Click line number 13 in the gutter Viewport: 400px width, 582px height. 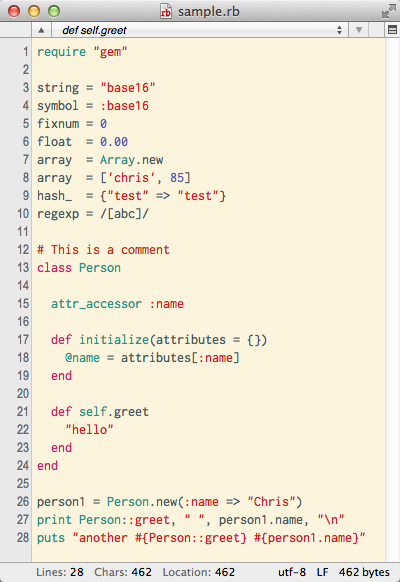point(23,268)
